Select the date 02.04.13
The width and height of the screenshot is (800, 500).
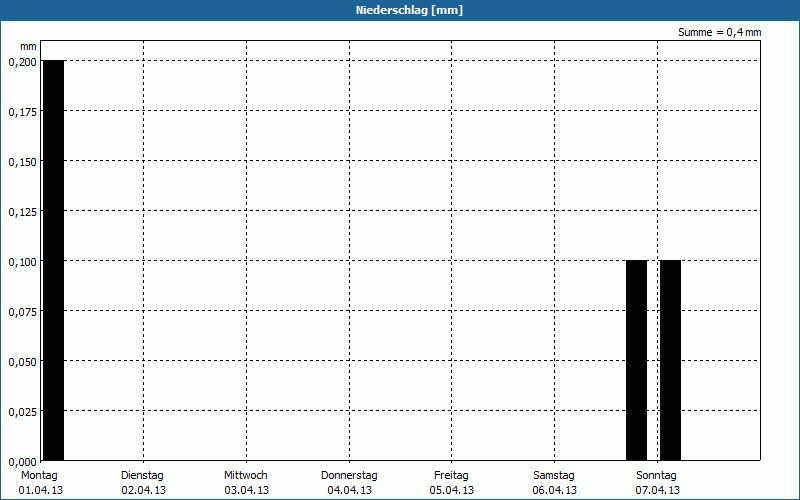tap(143, 490)
